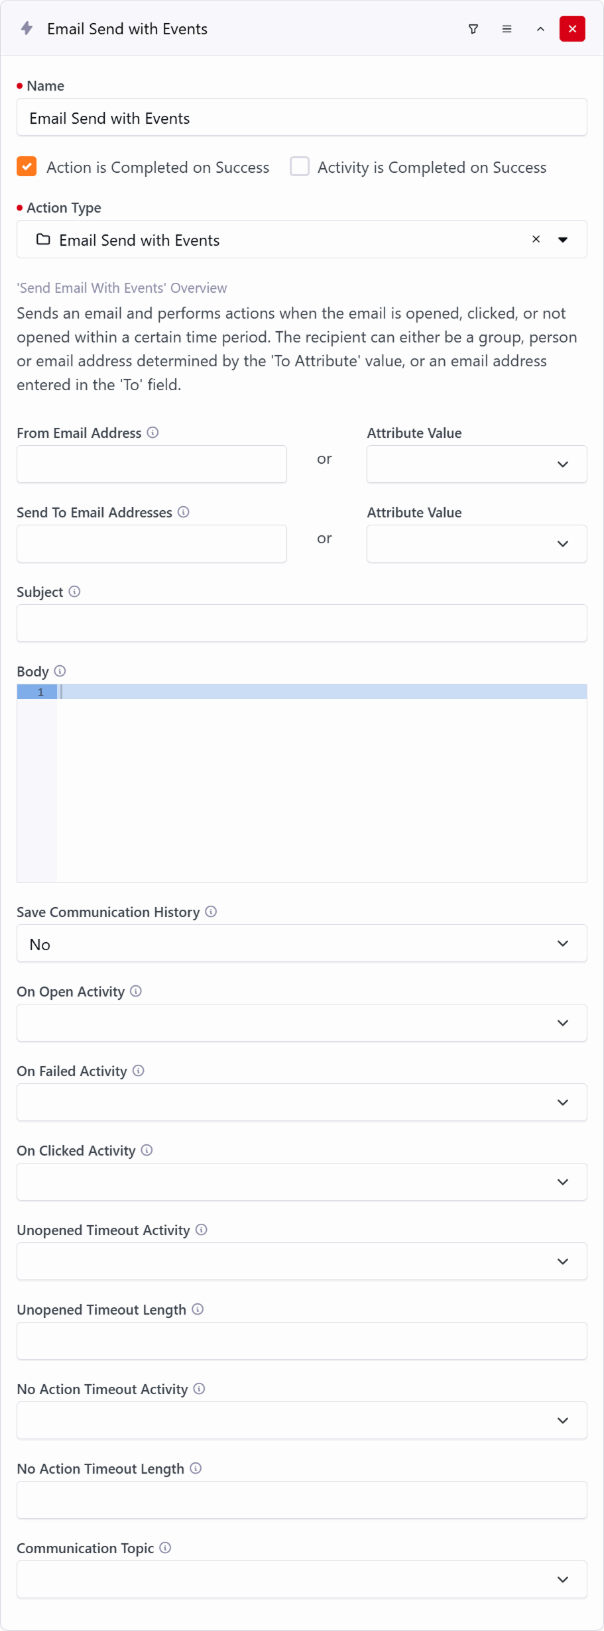The width and height of the screenshot is (604, 1631).
Task: Click info icon beside Save Communication History
Action: 211,912
